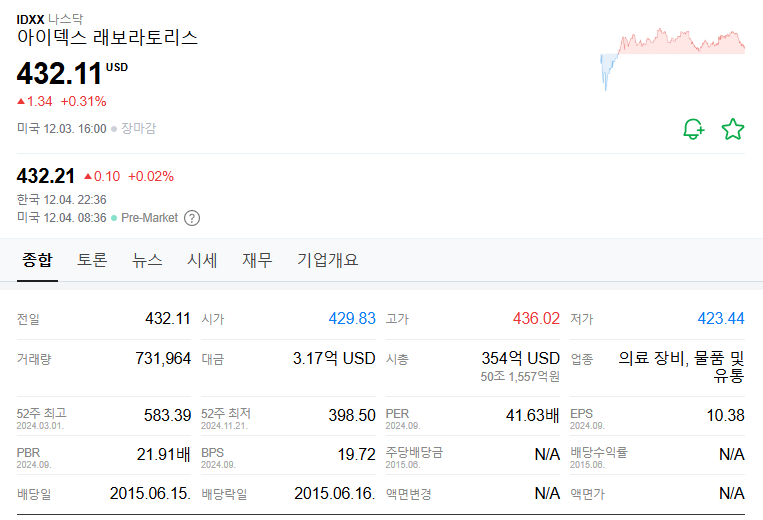Add a price alert with the bell icon

click(x=693, y=129)
